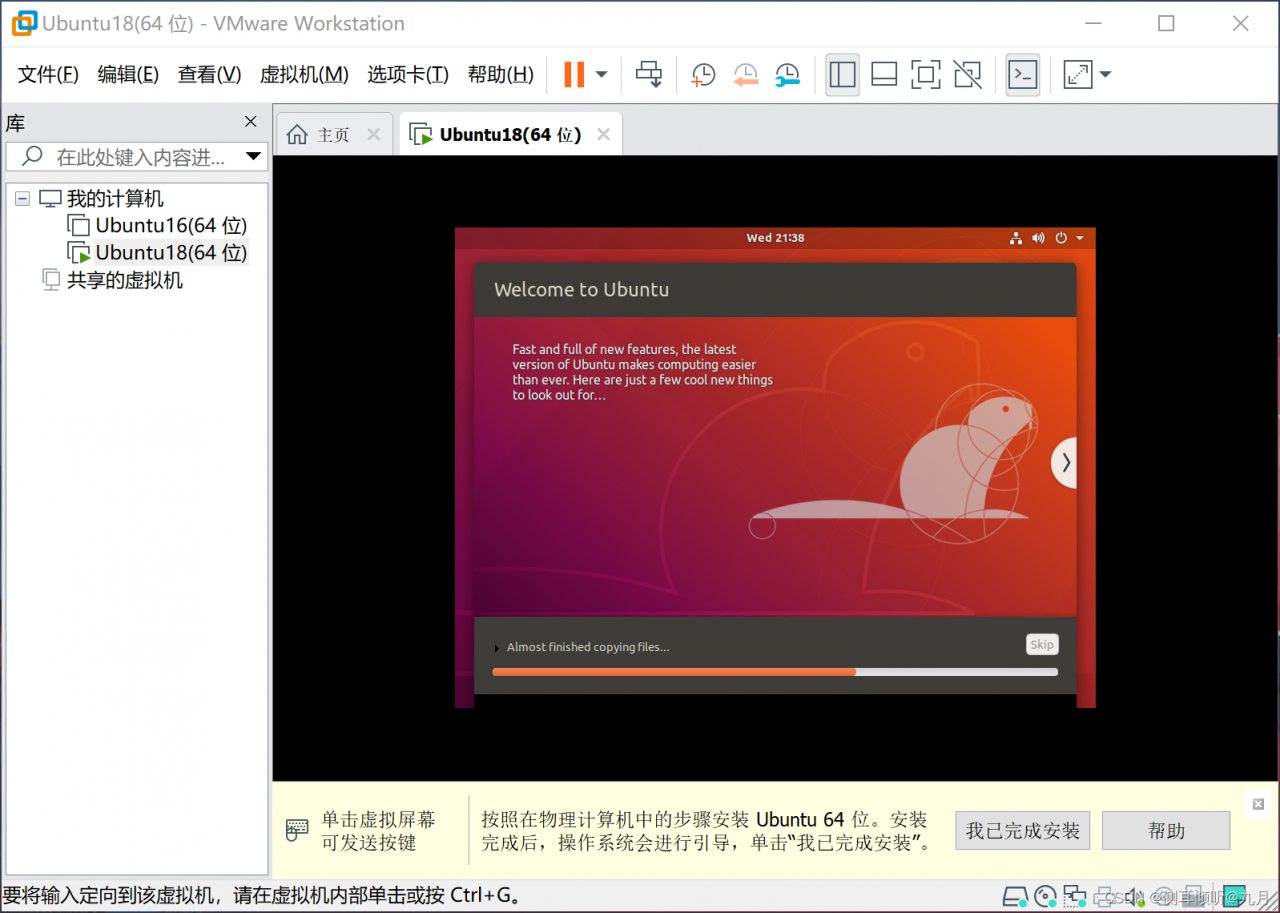Toggle the library sidebar view
This screenshot has height=913, width=1280.
click(843, 74)
